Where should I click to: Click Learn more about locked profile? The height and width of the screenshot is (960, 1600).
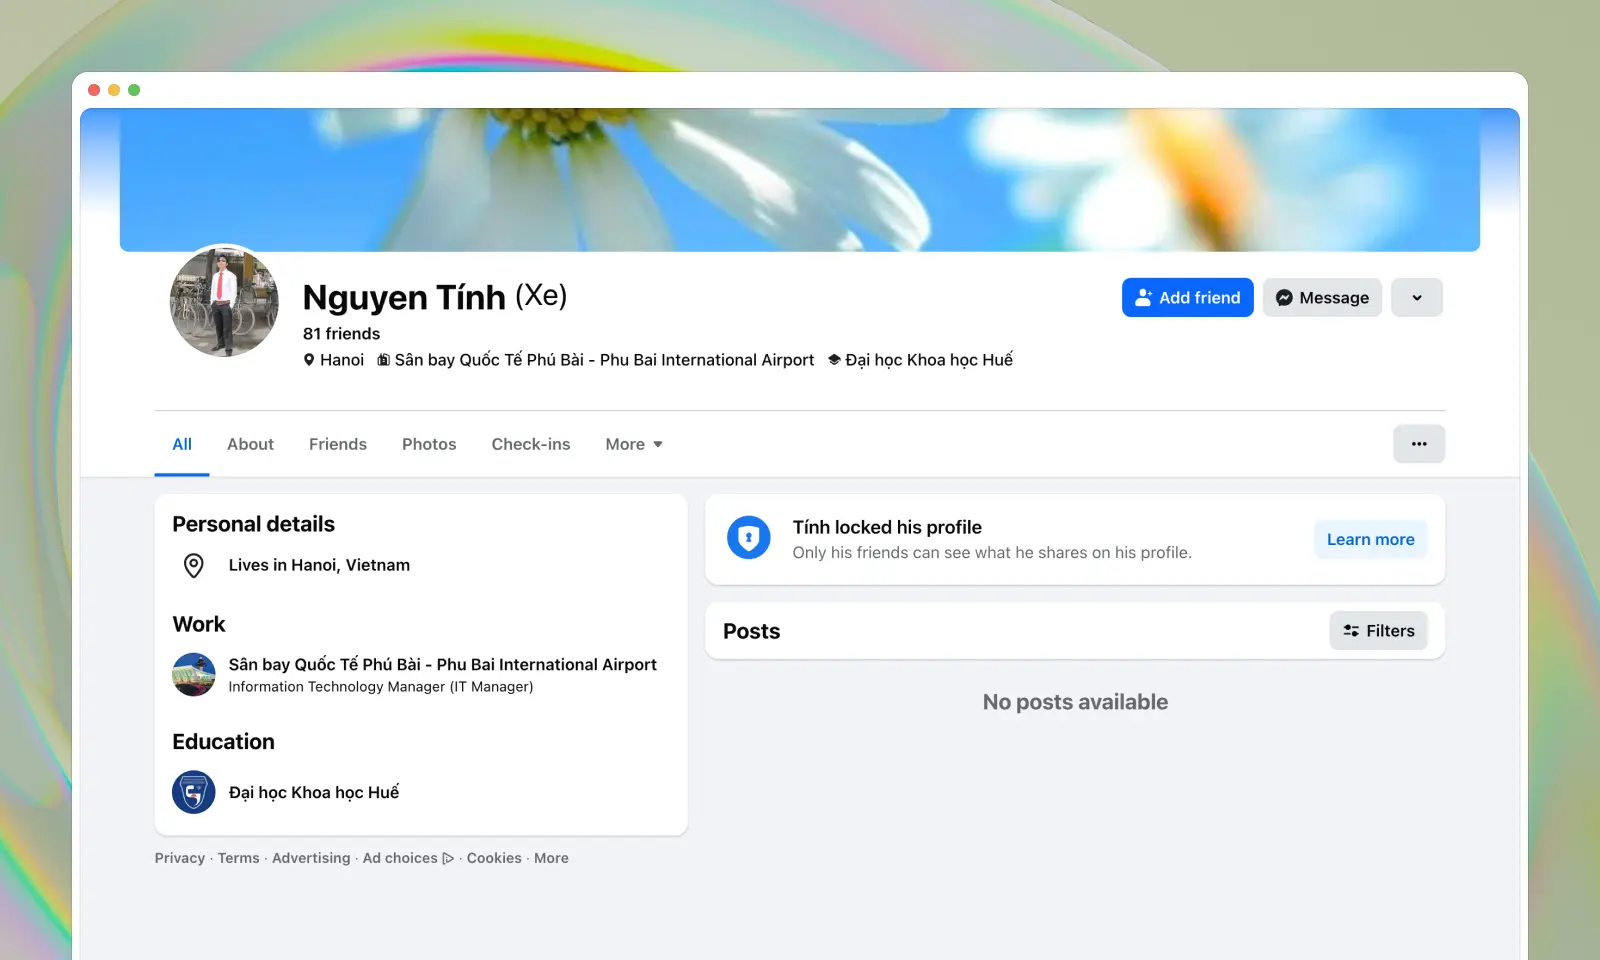pos(1370,540)
